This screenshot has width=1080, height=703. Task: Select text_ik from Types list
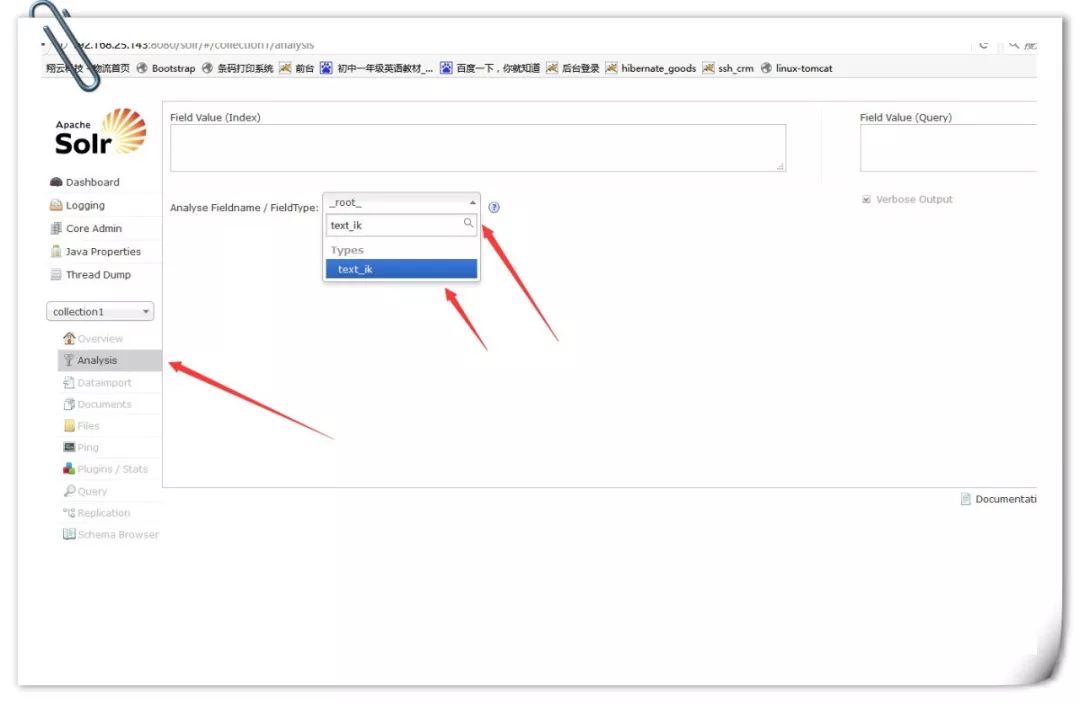coord(401,269)
